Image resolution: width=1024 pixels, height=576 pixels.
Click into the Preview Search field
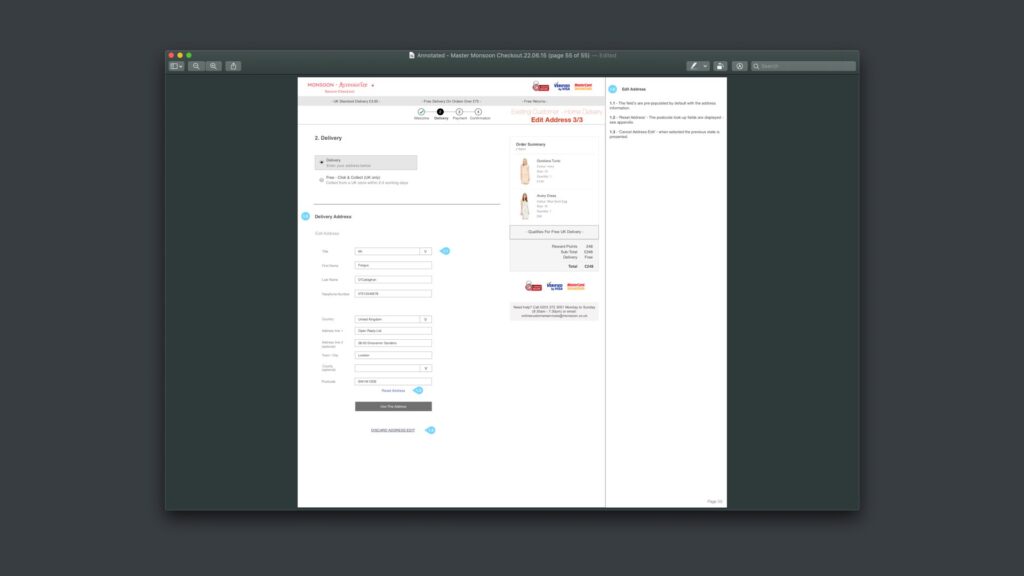pos(805,66)
